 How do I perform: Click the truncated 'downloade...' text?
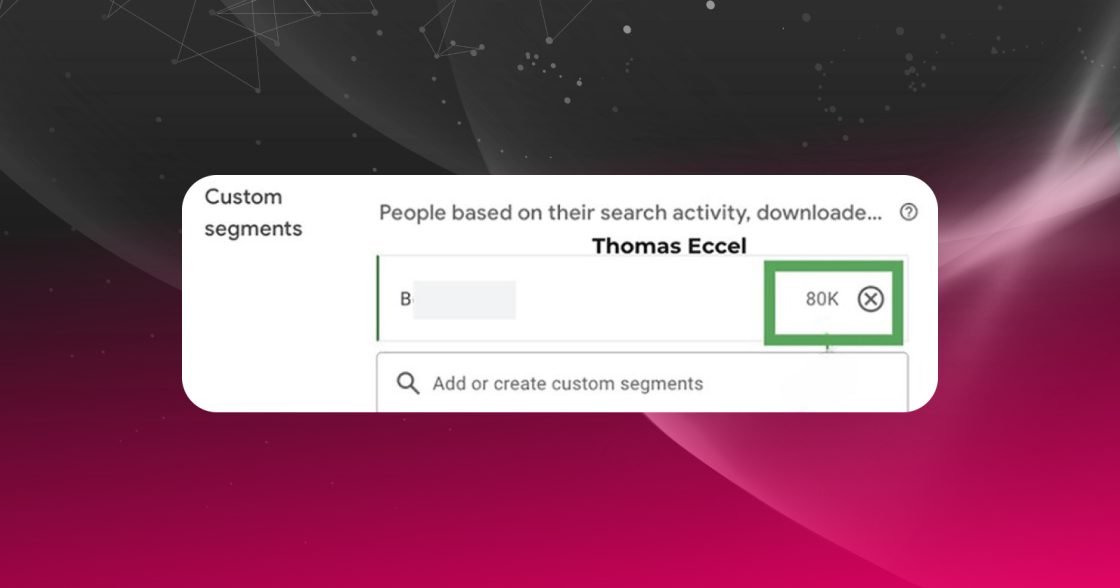click(819, 213)
